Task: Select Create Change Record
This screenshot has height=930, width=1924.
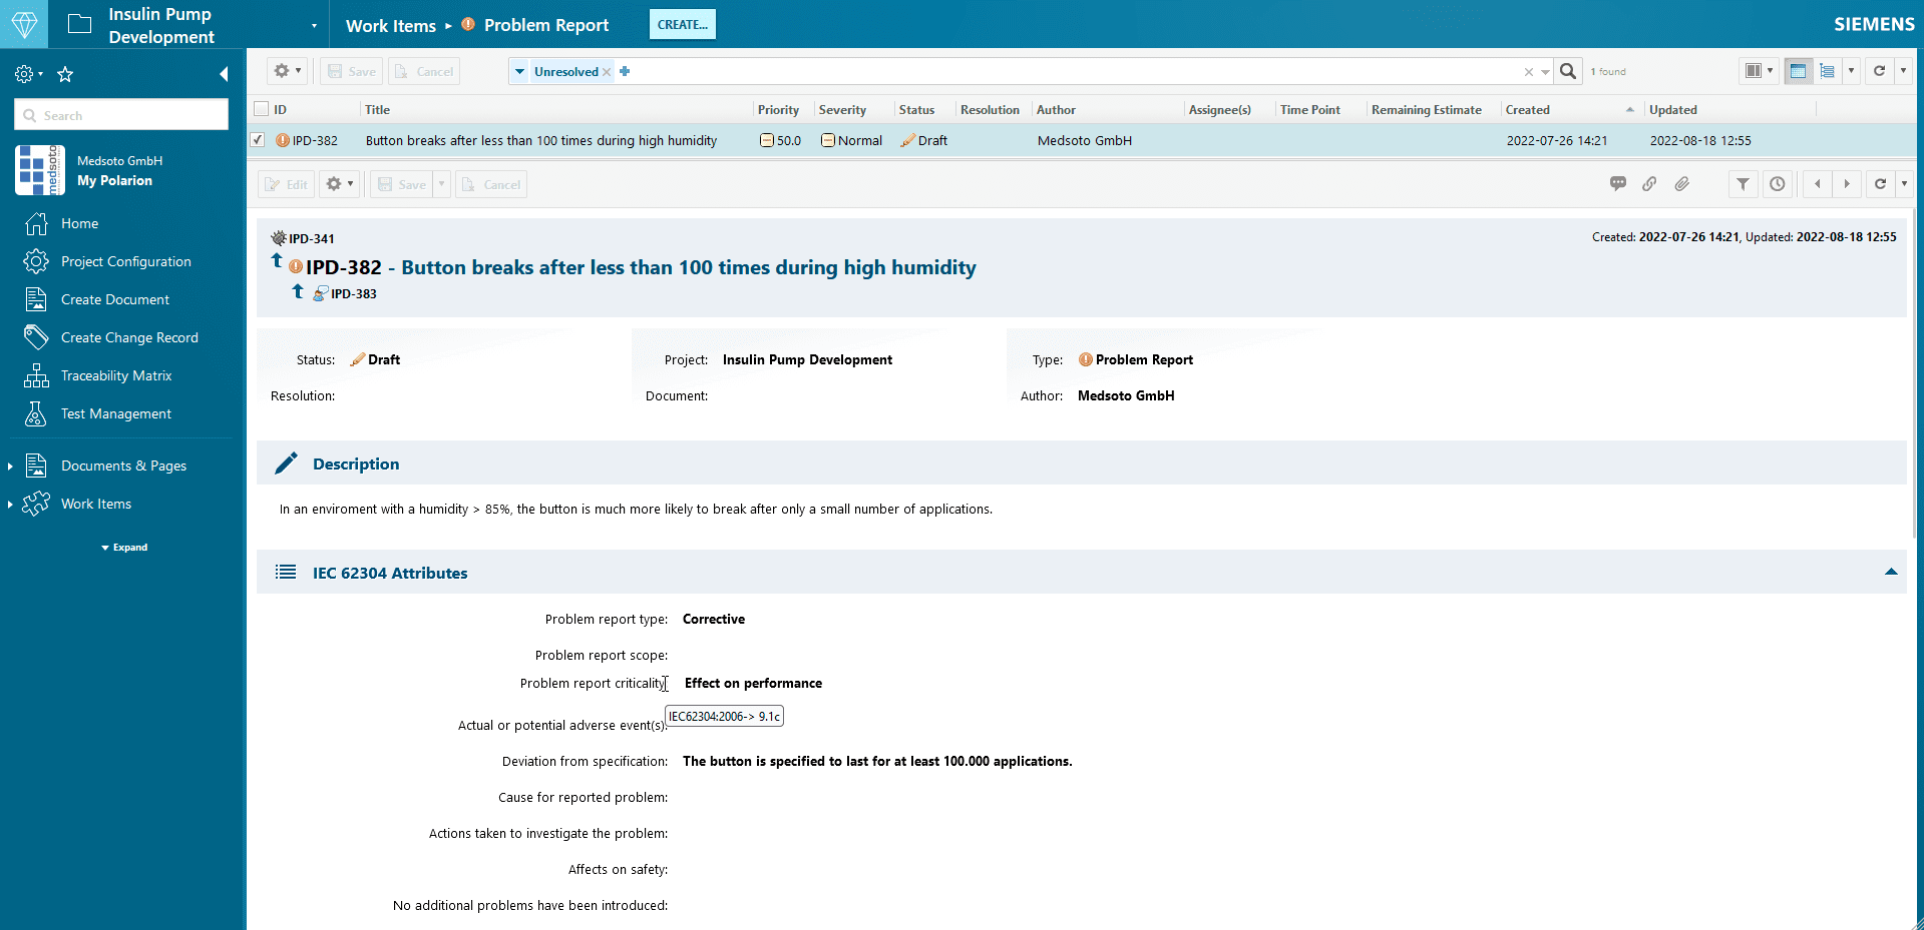Action: (x=129, y=337)
